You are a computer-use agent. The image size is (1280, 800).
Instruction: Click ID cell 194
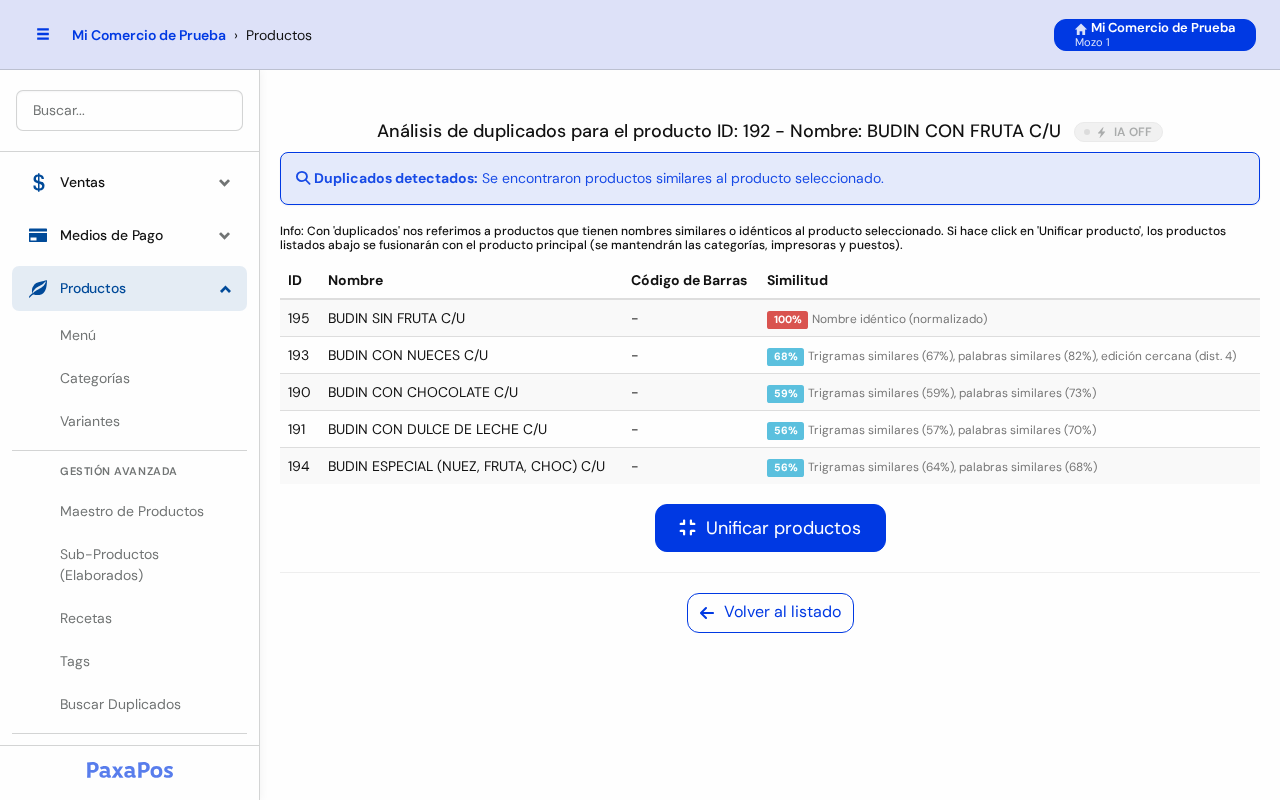[299, 467]
